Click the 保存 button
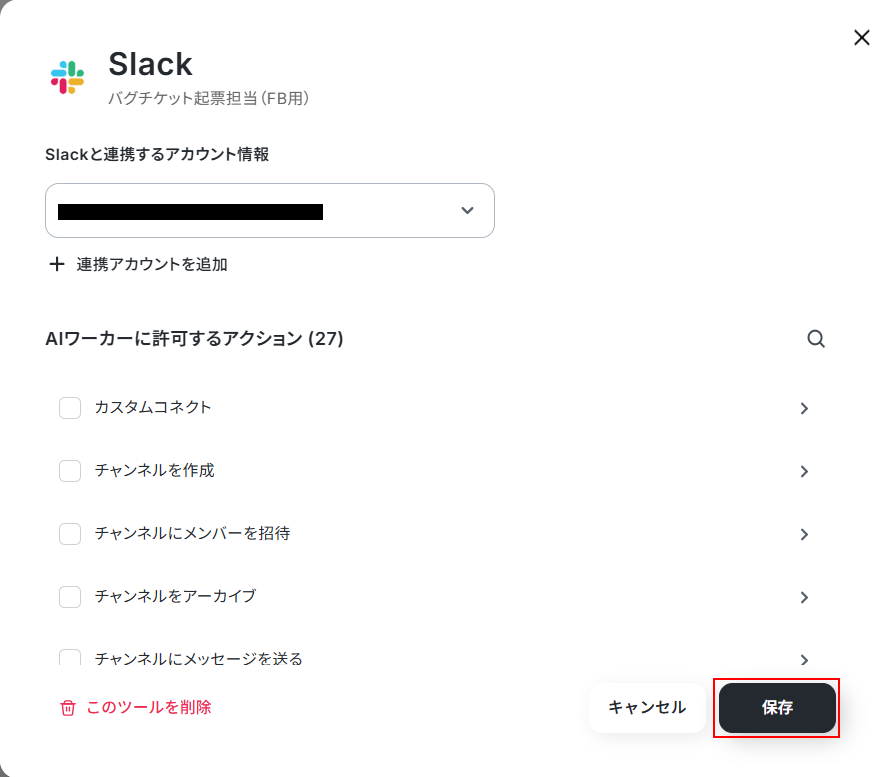This screenshot has width=881, height=777. point(777,708)
